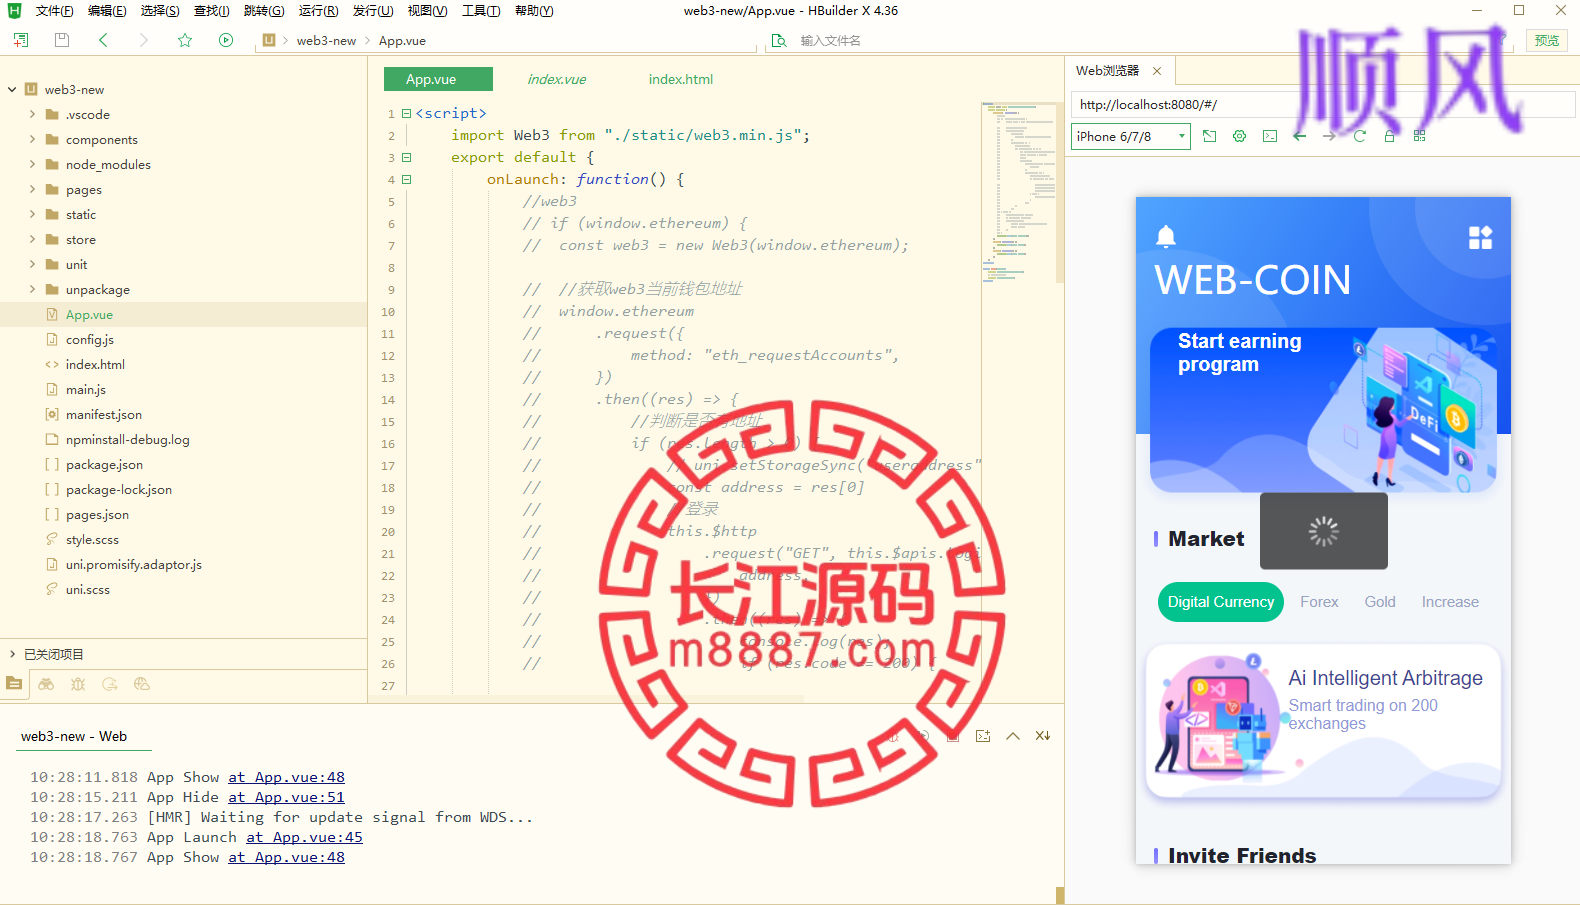
Task: Click the console stop square icon
Action: 953,736
